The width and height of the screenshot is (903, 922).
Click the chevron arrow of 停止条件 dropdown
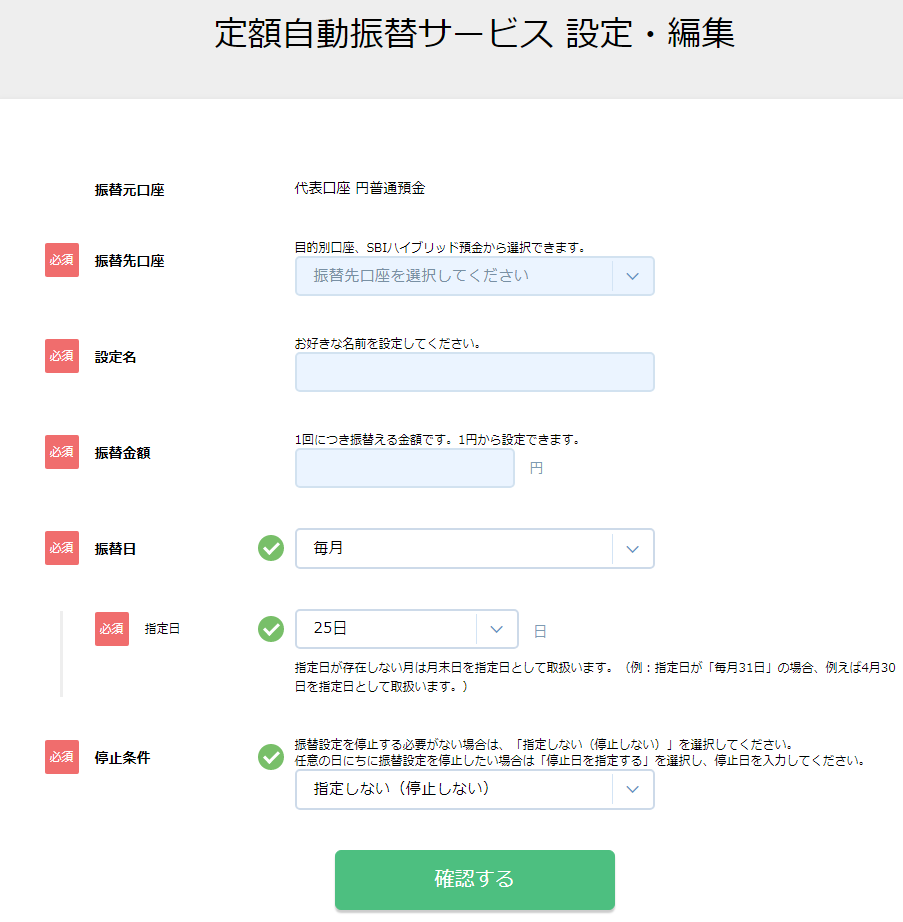point(633,790)
